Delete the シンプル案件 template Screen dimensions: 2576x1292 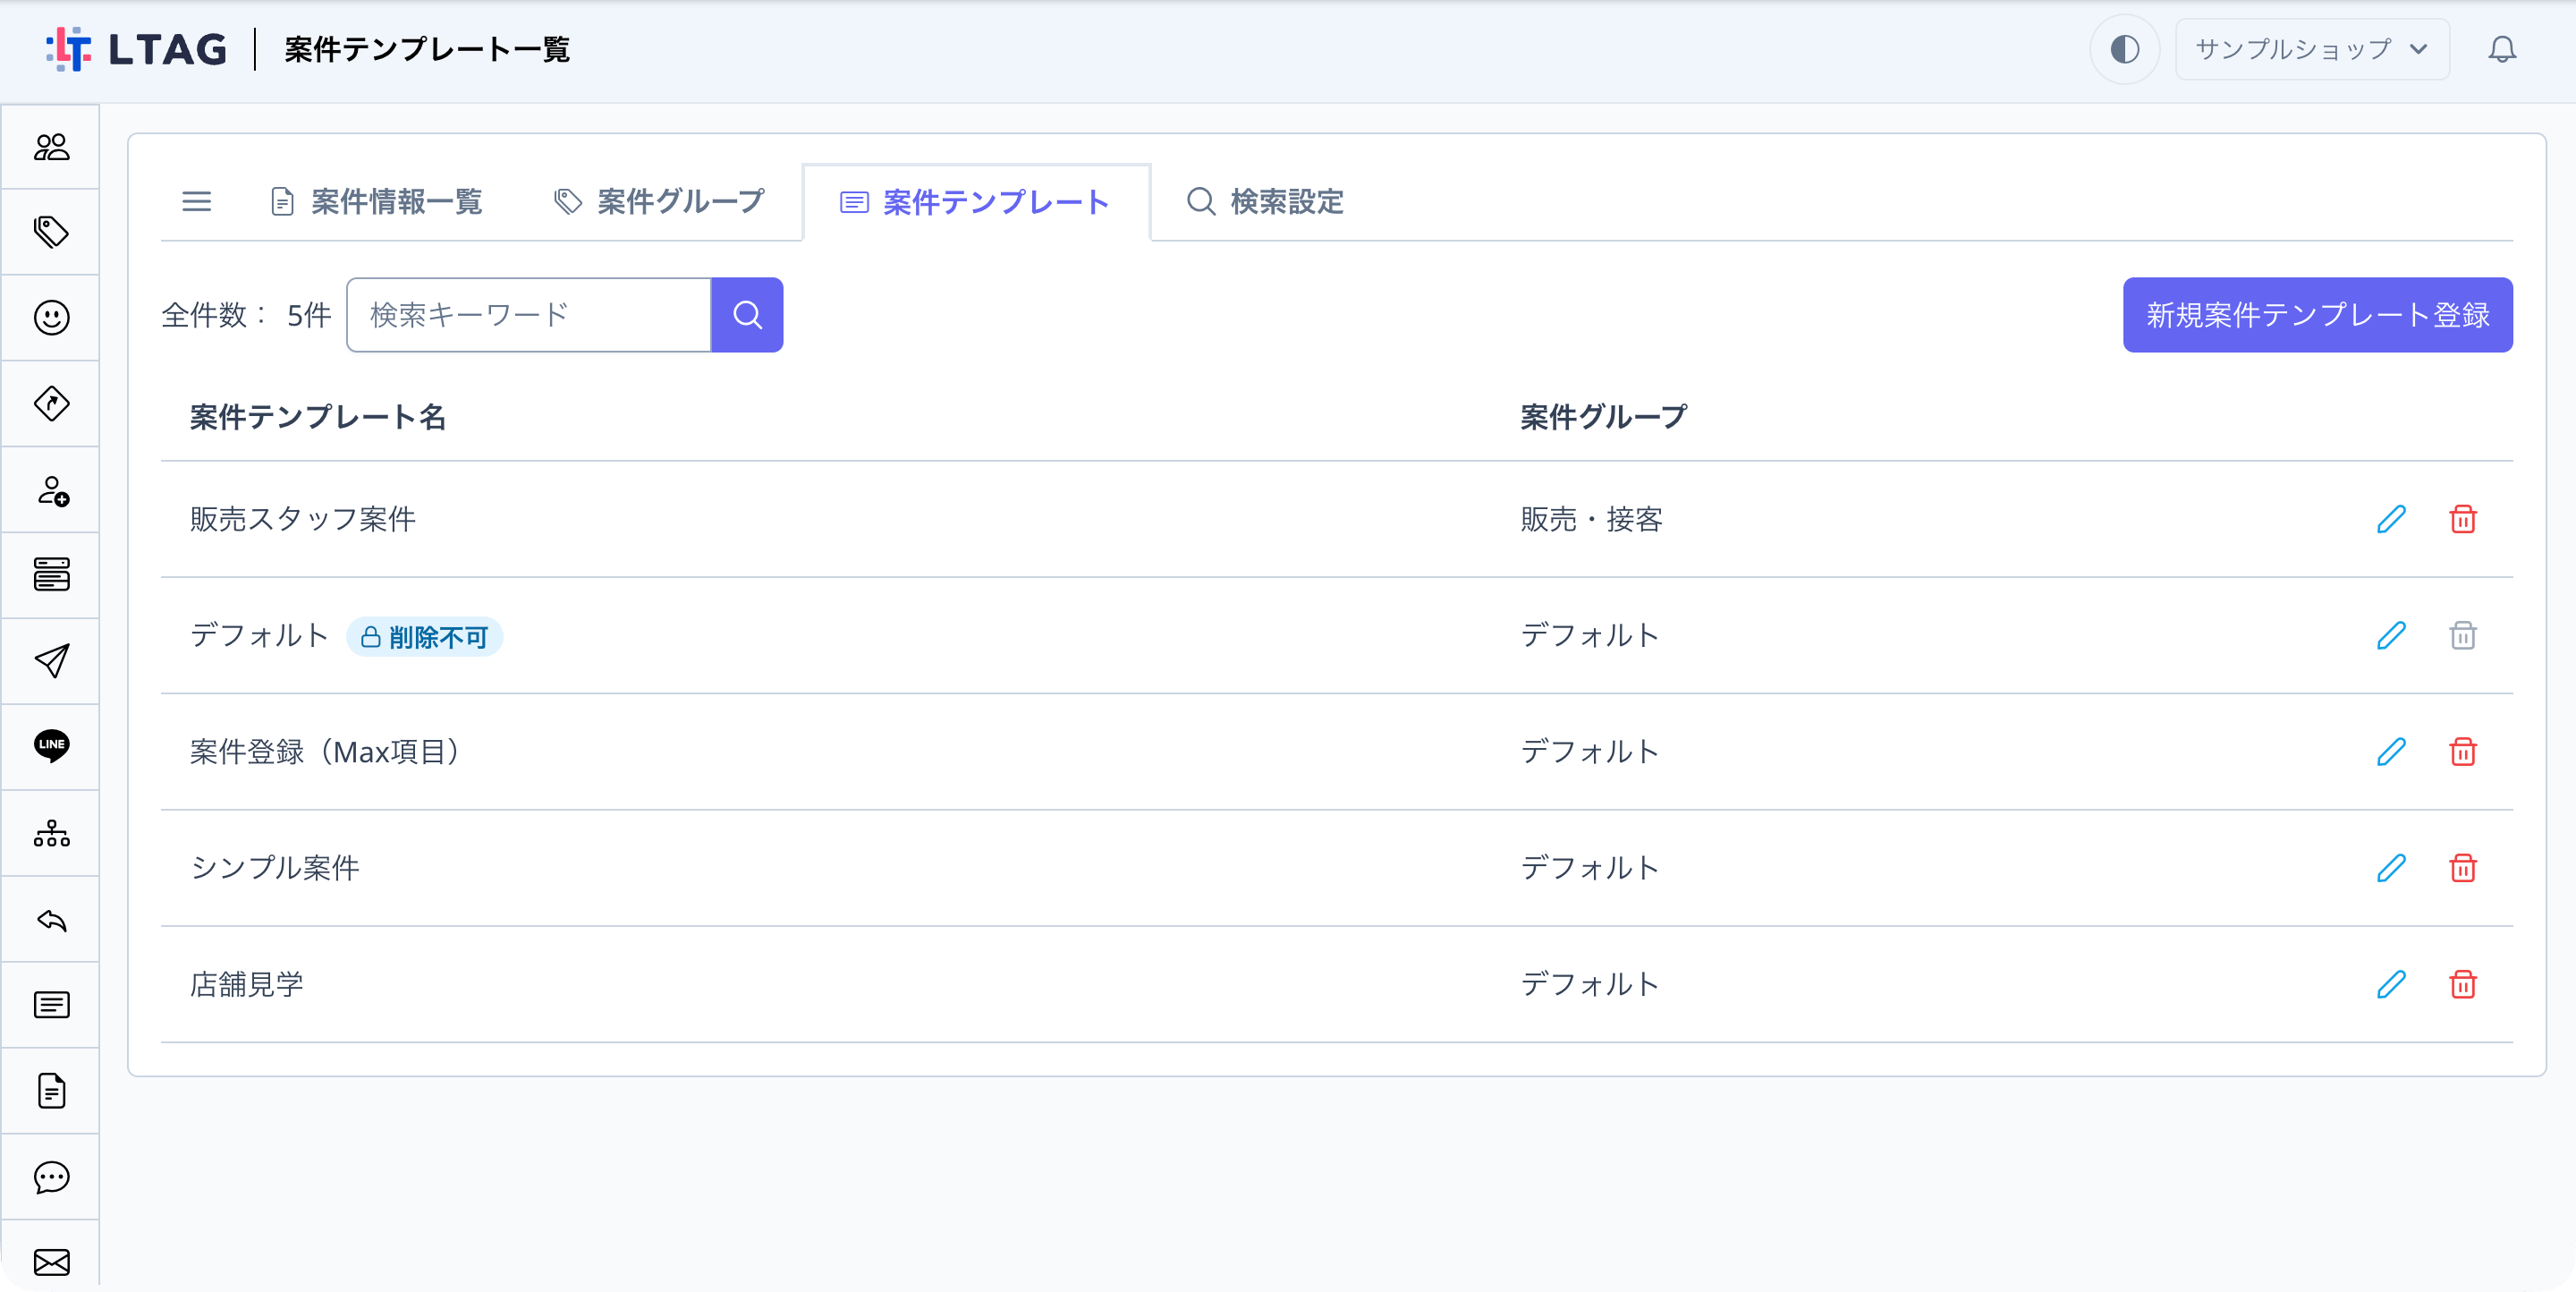click(x=2462, y=868)
